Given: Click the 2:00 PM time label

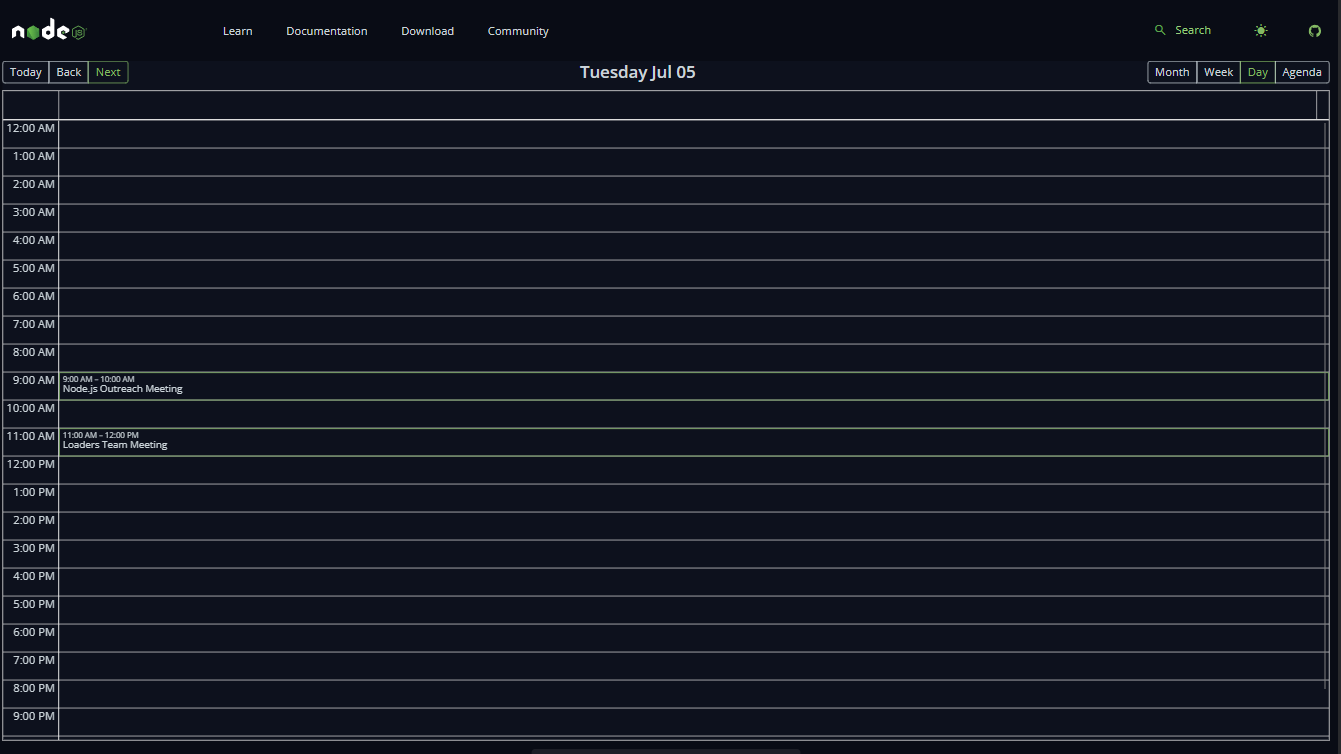Looking at the screenshot, I should coord(34,520).
